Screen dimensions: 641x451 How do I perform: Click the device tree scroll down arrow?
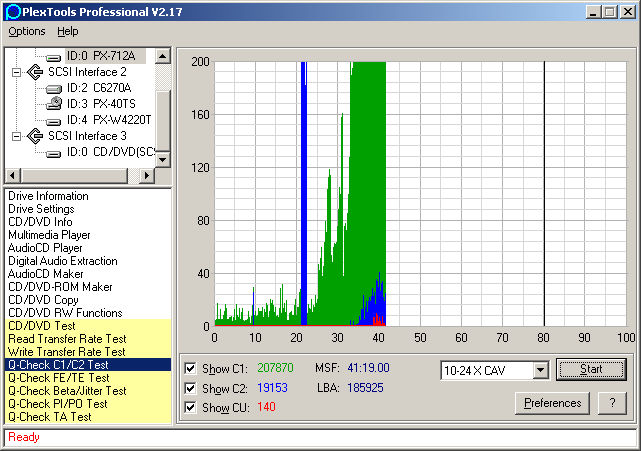[x=163, y=159]
